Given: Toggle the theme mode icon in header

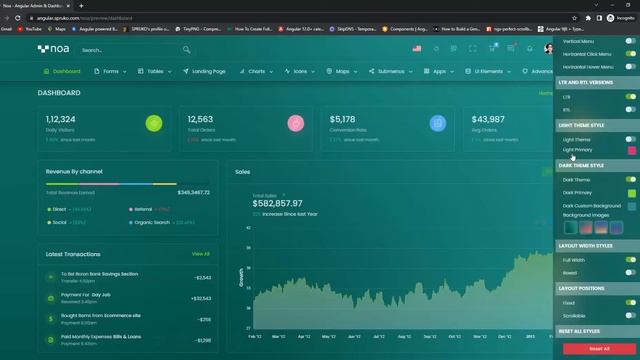Looking at the screenshot, I should click(x=436, y=49).
